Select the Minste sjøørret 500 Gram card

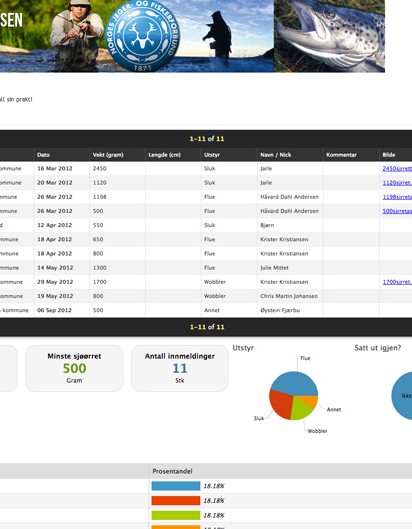74,368
